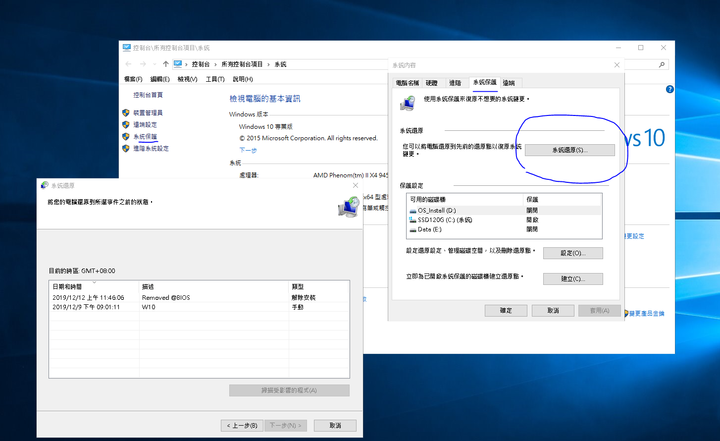Sort by 日期和時間 column header

pyautogui.click(x=94, y=287)
